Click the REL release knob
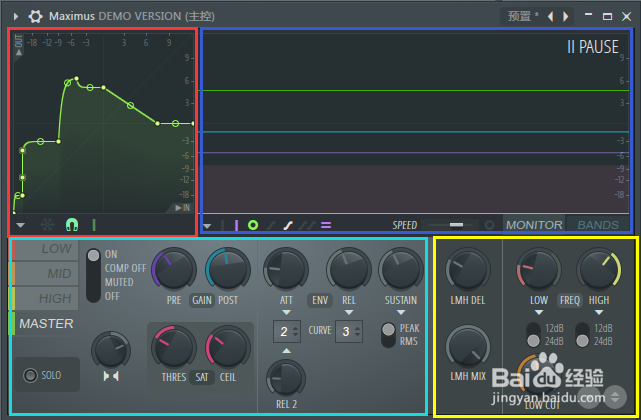 click(x=349, y=270)
